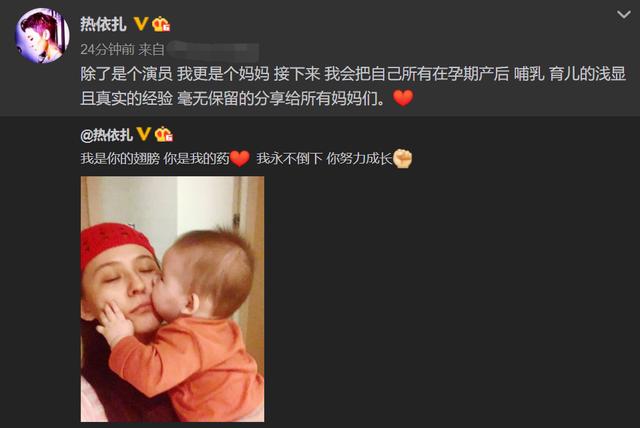Click the 来自 label under the username
This screenshot has width=640, height=428.
(x=151, y=49)
